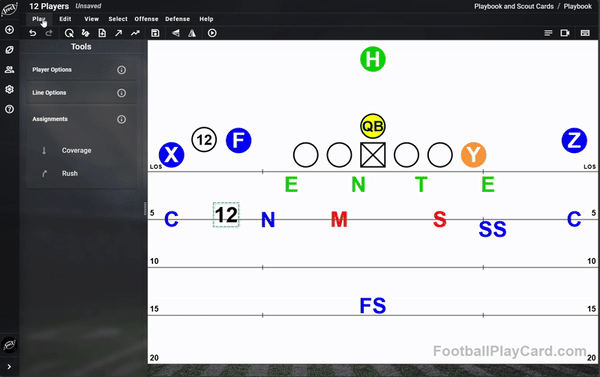Click the add new page icon

pyautogui.click(x=102, y=33)
